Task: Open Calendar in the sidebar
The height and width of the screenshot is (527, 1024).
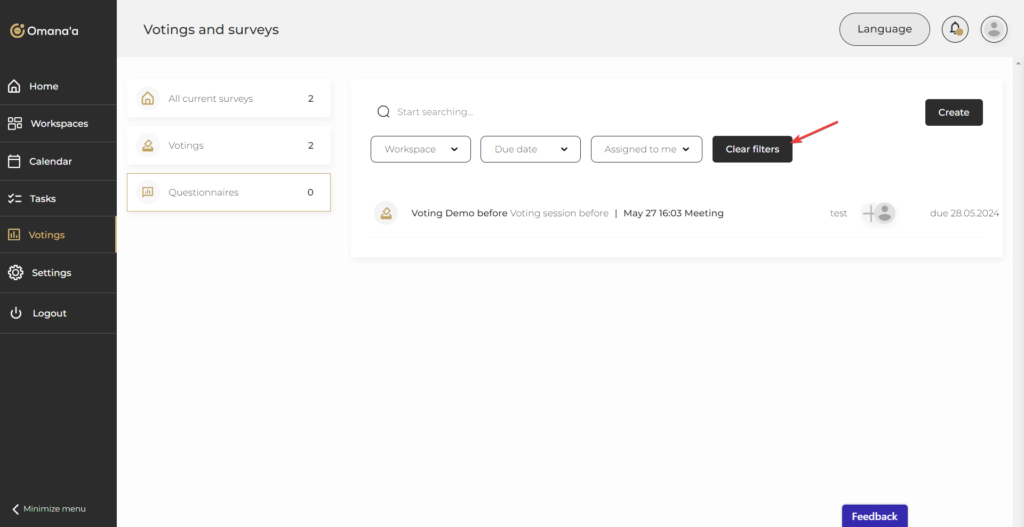Action: pyautogui.click(x=50, y=161)
